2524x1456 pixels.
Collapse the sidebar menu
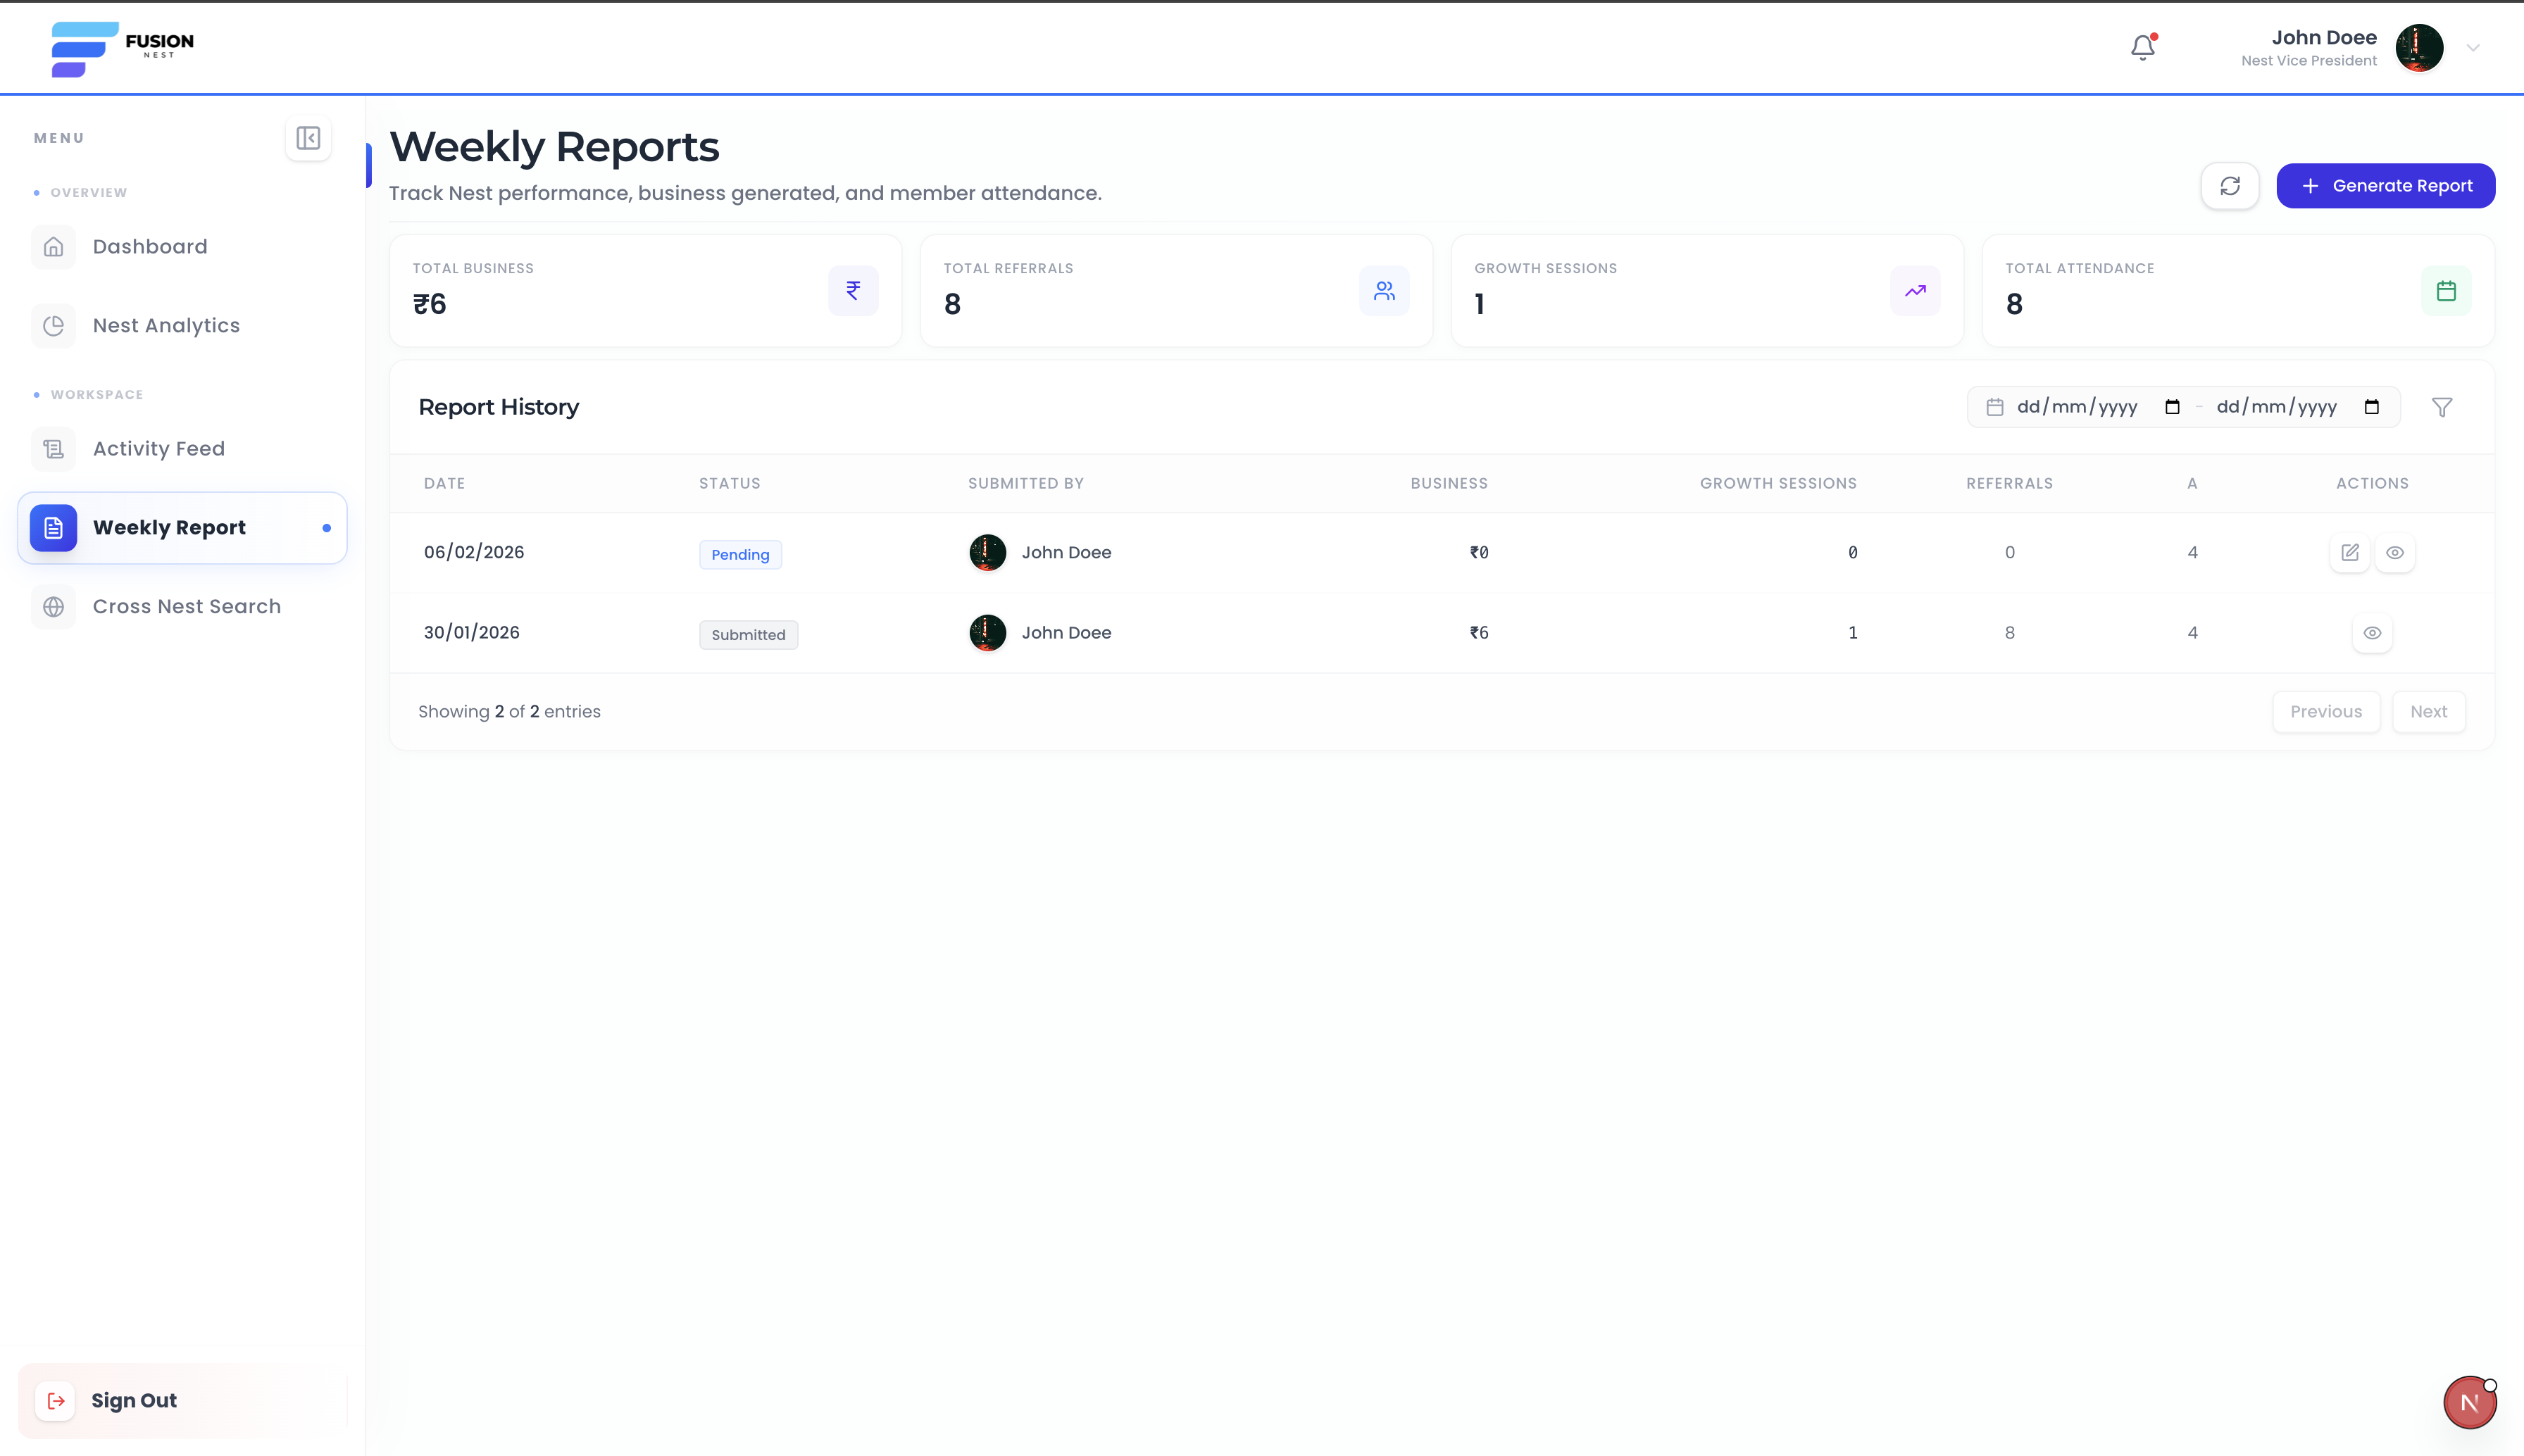pos(309,138)
